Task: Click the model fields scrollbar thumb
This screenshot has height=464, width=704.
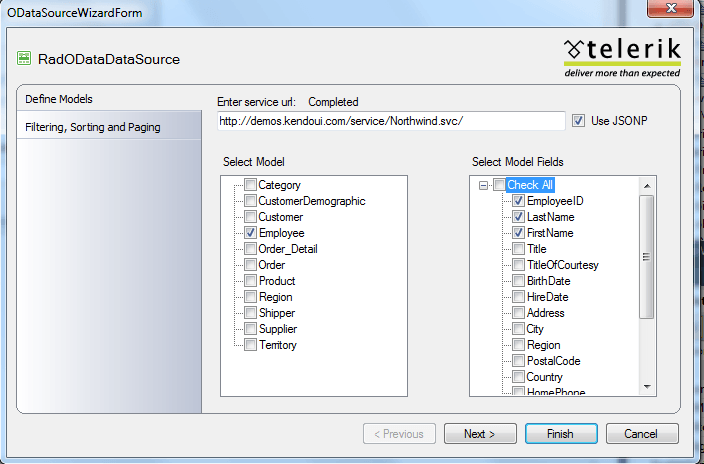Action: [647, 257]
